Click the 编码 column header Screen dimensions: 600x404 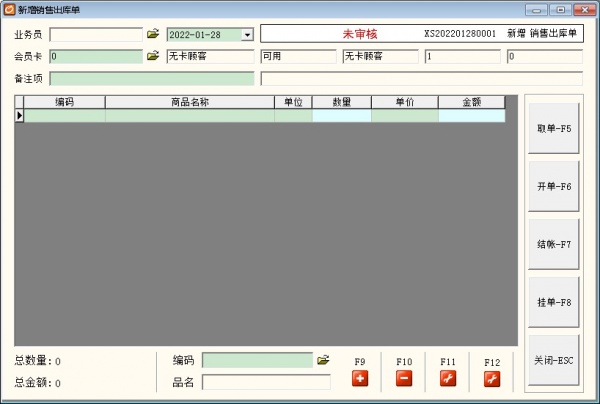point(64,102)
